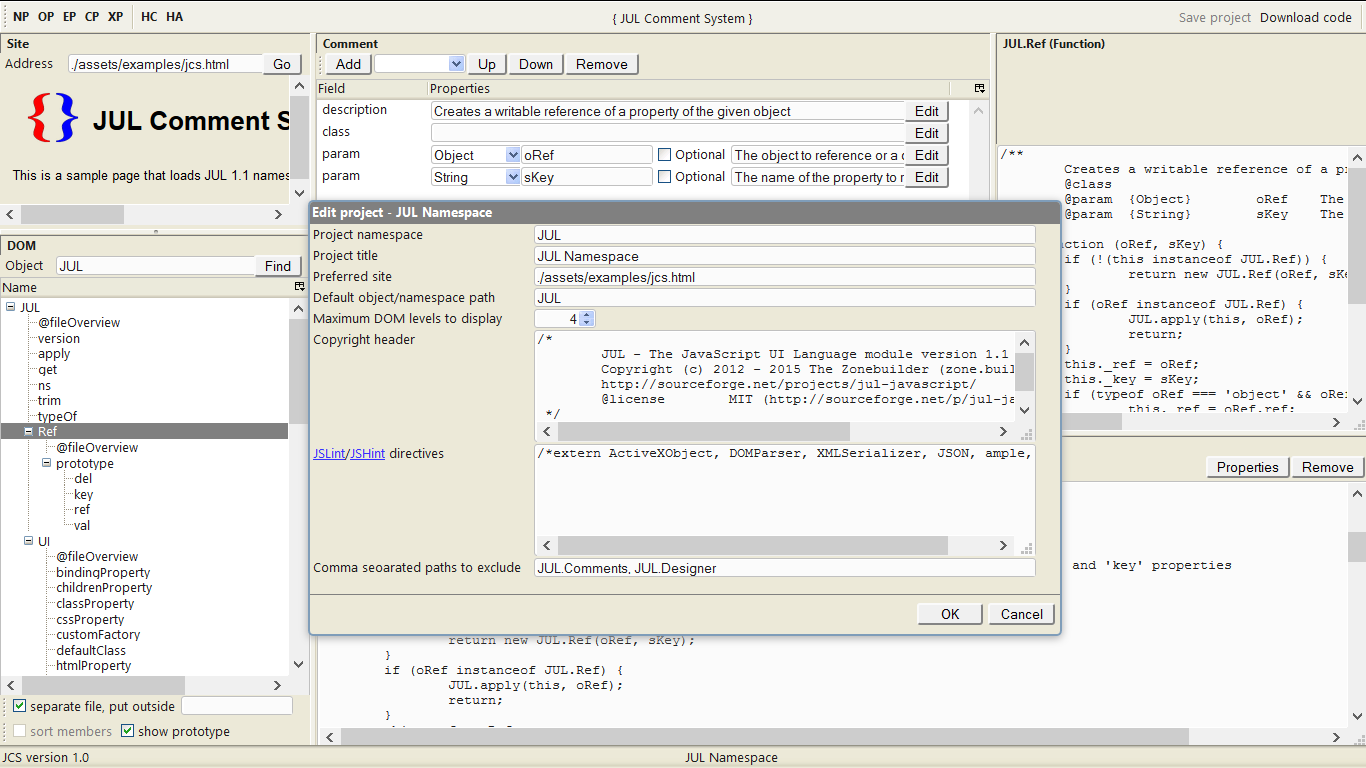
Task: Open the HC menu
Action: tap(147, 16)
